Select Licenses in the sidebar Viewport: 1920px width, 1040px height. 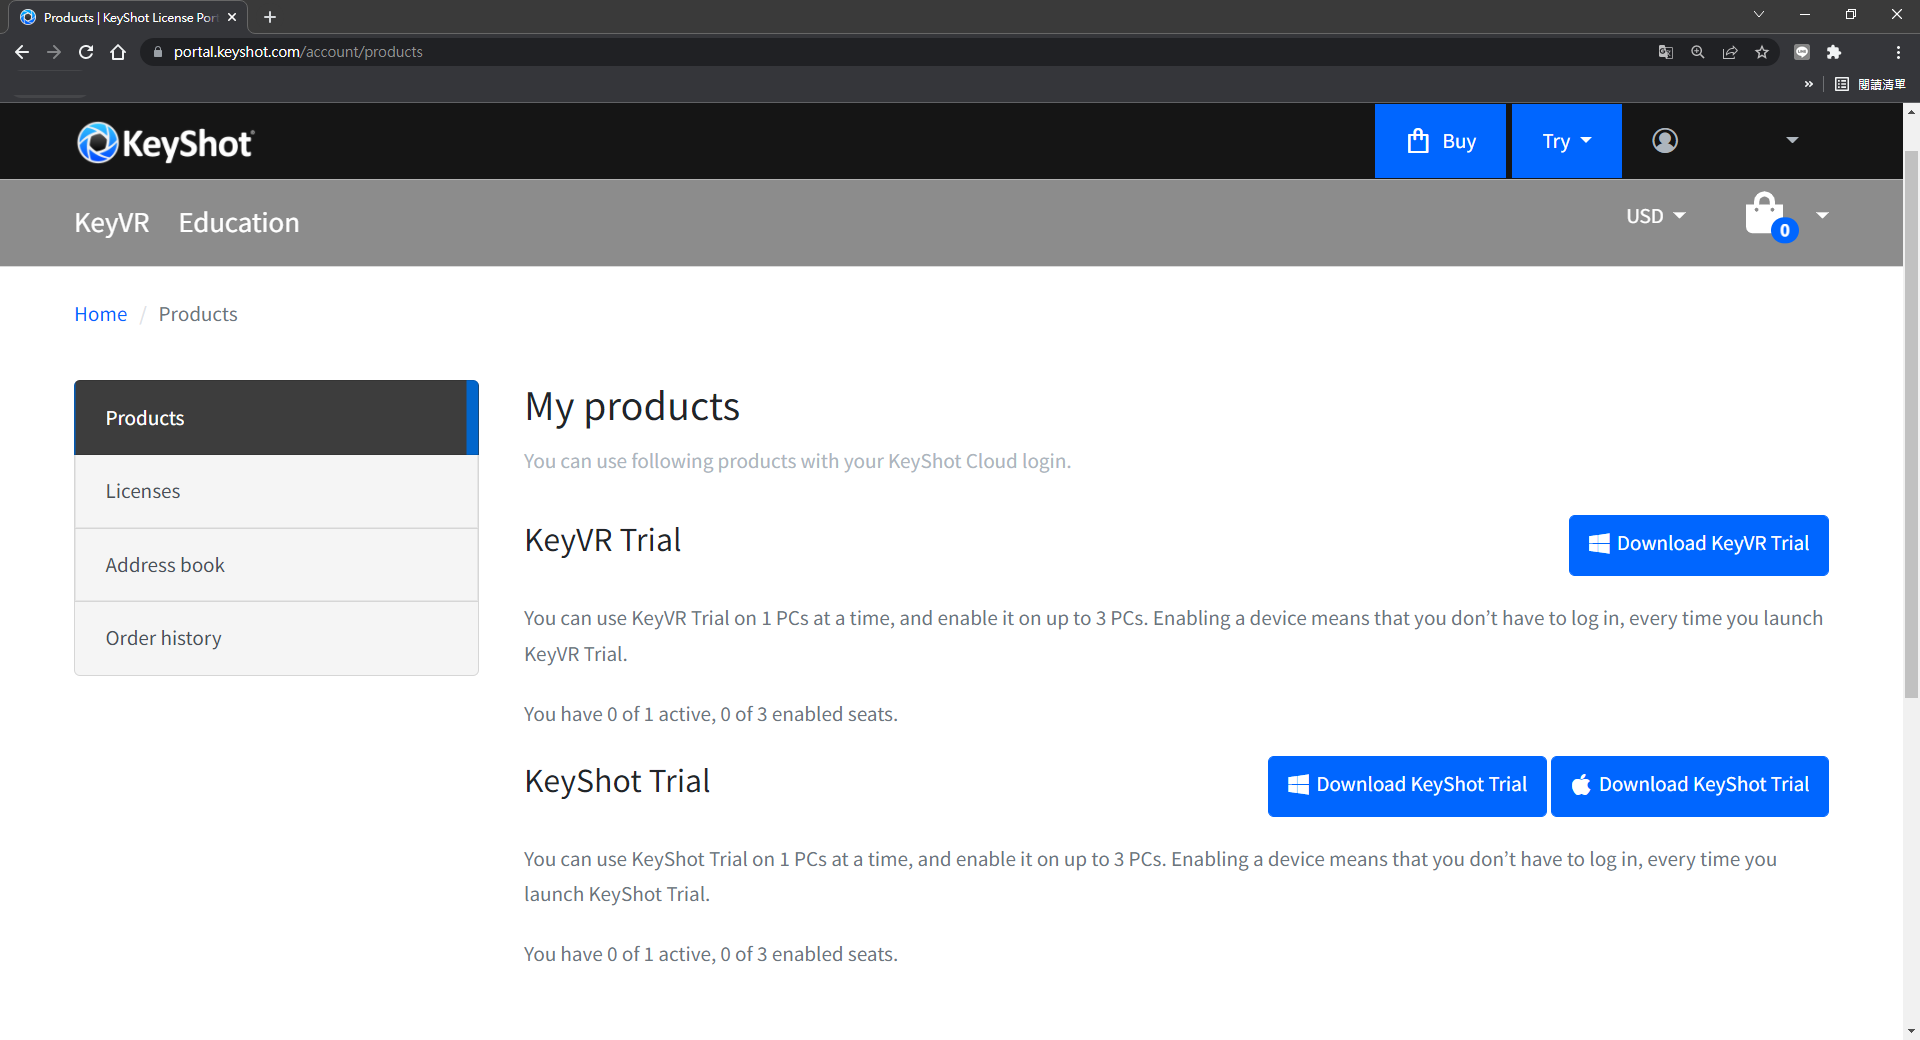tap(276, 491)
